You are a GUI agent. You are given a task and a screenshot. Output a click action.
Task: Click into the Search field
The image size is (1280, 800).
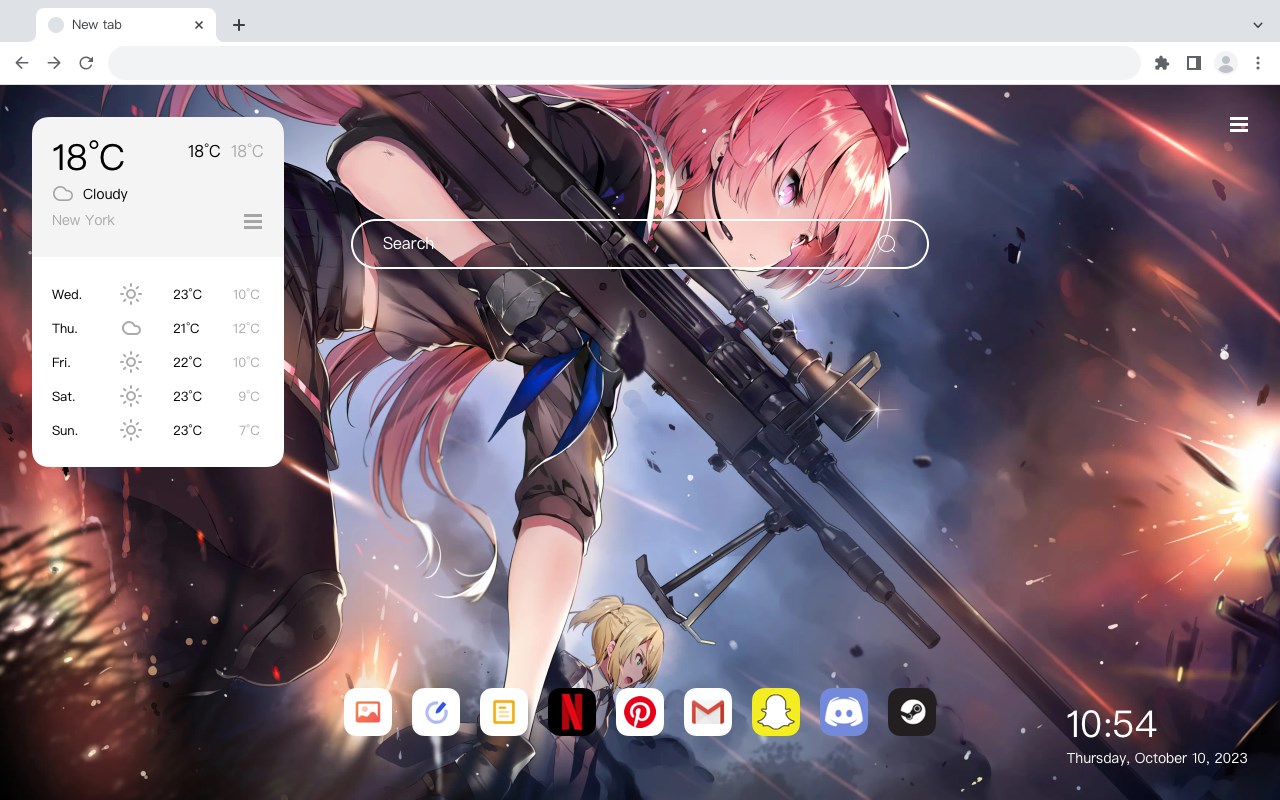coord(640,244)
